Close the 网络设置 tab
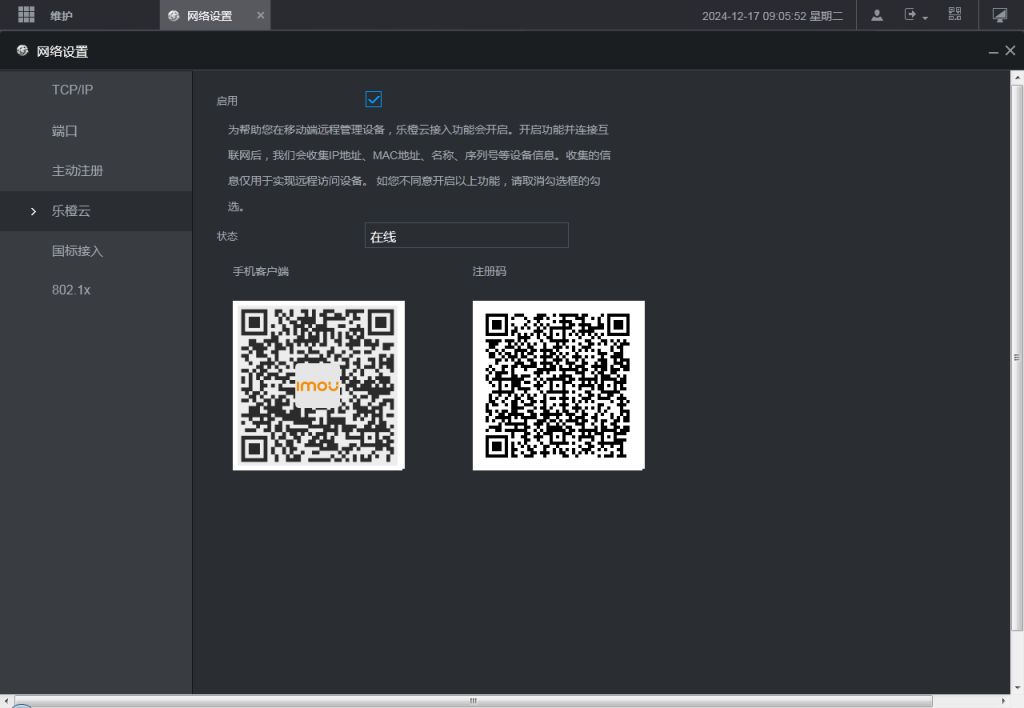The width and height of the screenshot is (1024, 708). [x=261, y=16]
